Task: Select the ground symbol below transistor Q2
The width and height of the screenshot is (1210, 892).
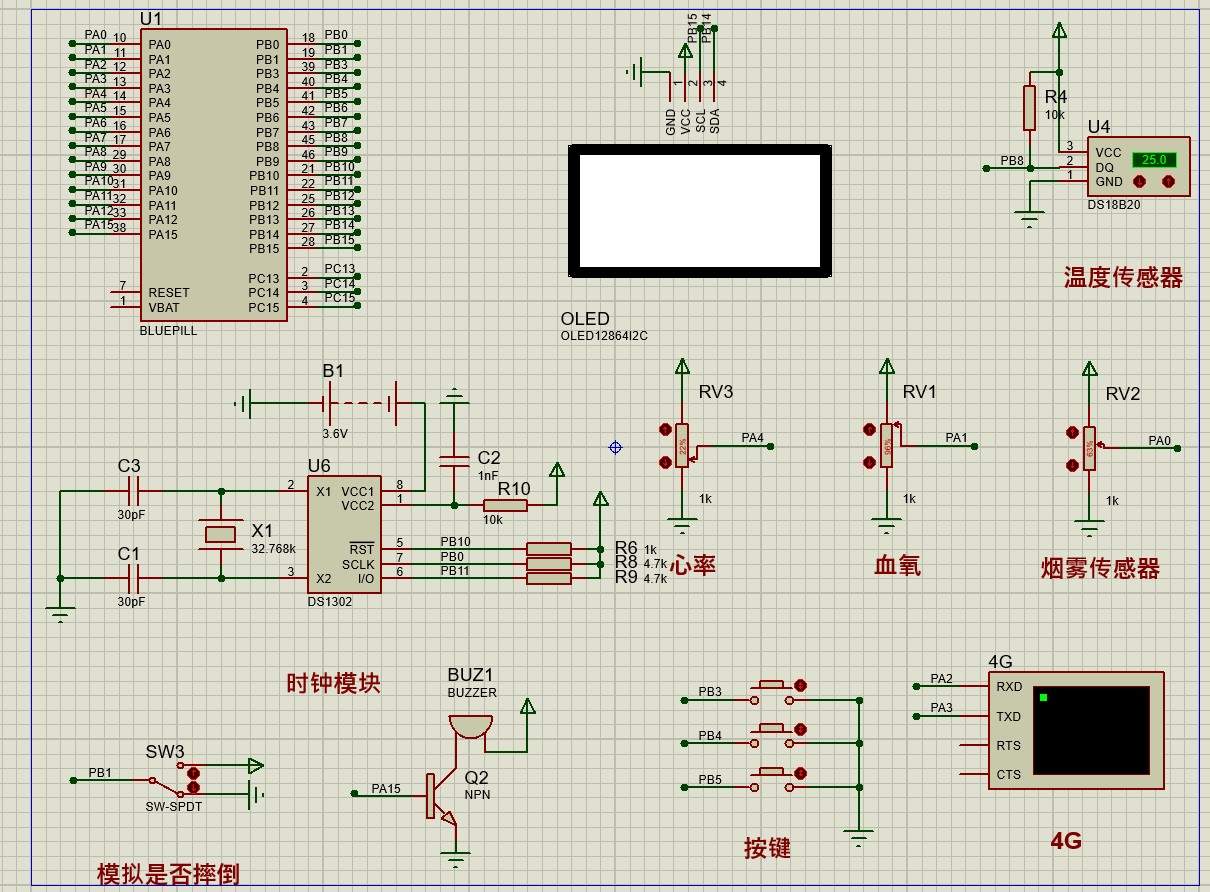Action: [x=456, y=859]
